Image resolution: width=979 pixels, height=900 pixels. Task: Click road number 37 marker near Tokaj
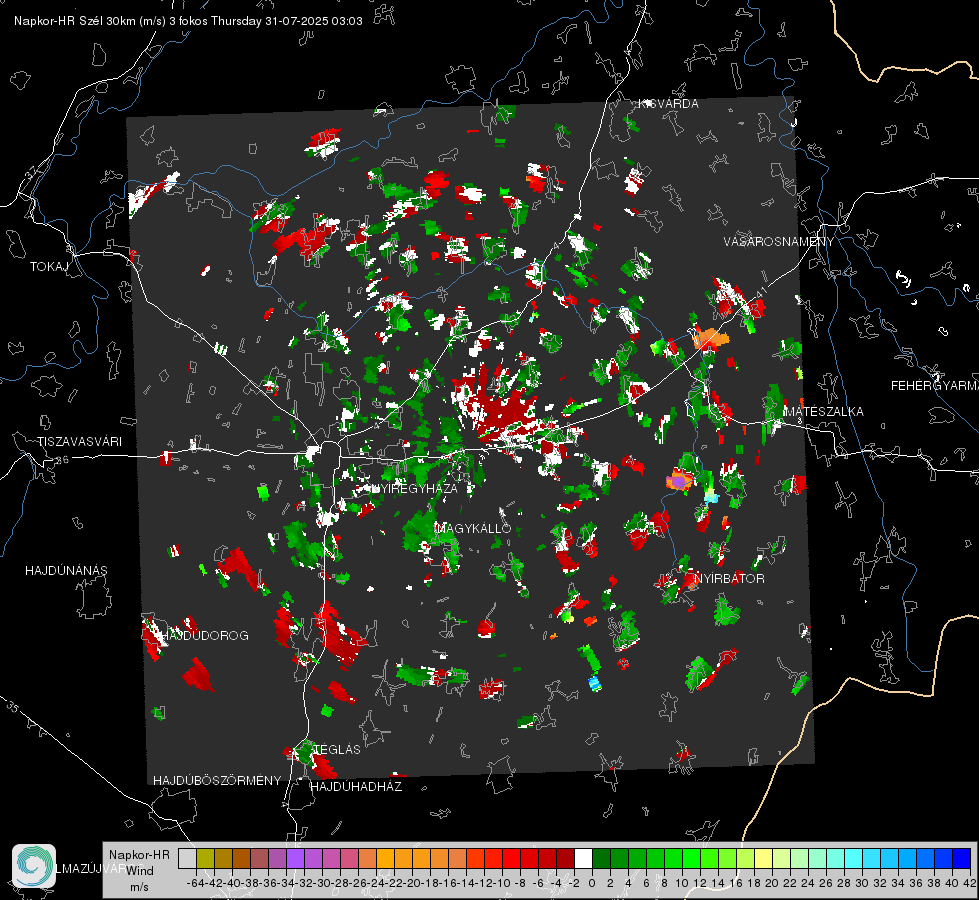point(32,173)
